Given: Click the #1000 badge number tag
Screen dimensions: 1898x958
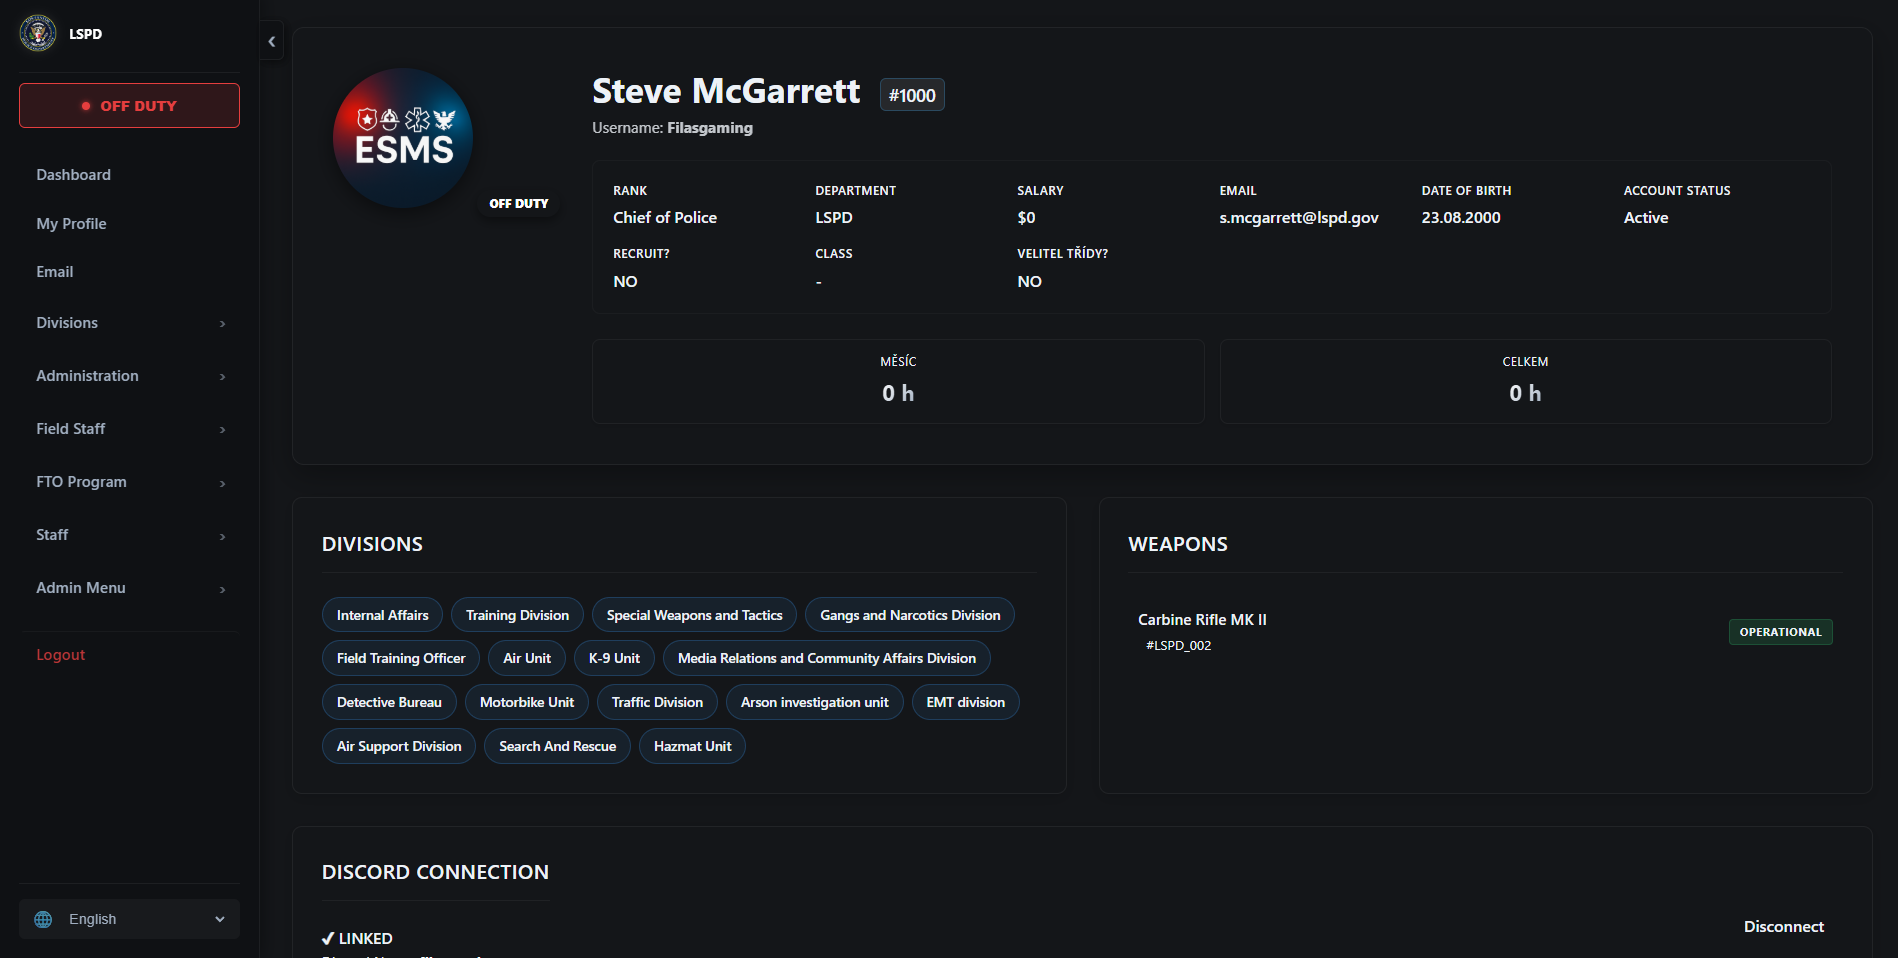Looking at the screenshot, I should coord(912,95).
